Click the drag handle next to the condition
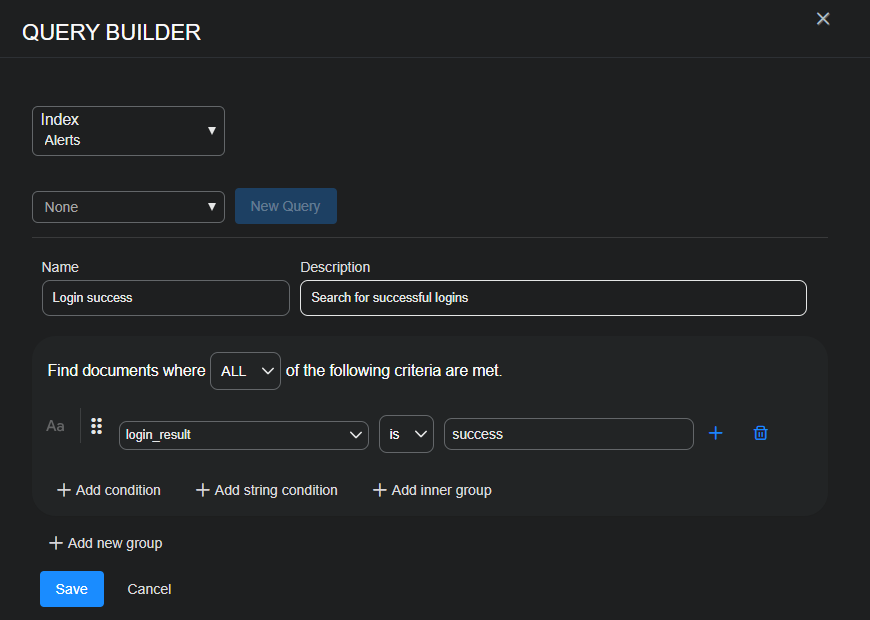This screenshot has width=870, height=620. [96, 425]
